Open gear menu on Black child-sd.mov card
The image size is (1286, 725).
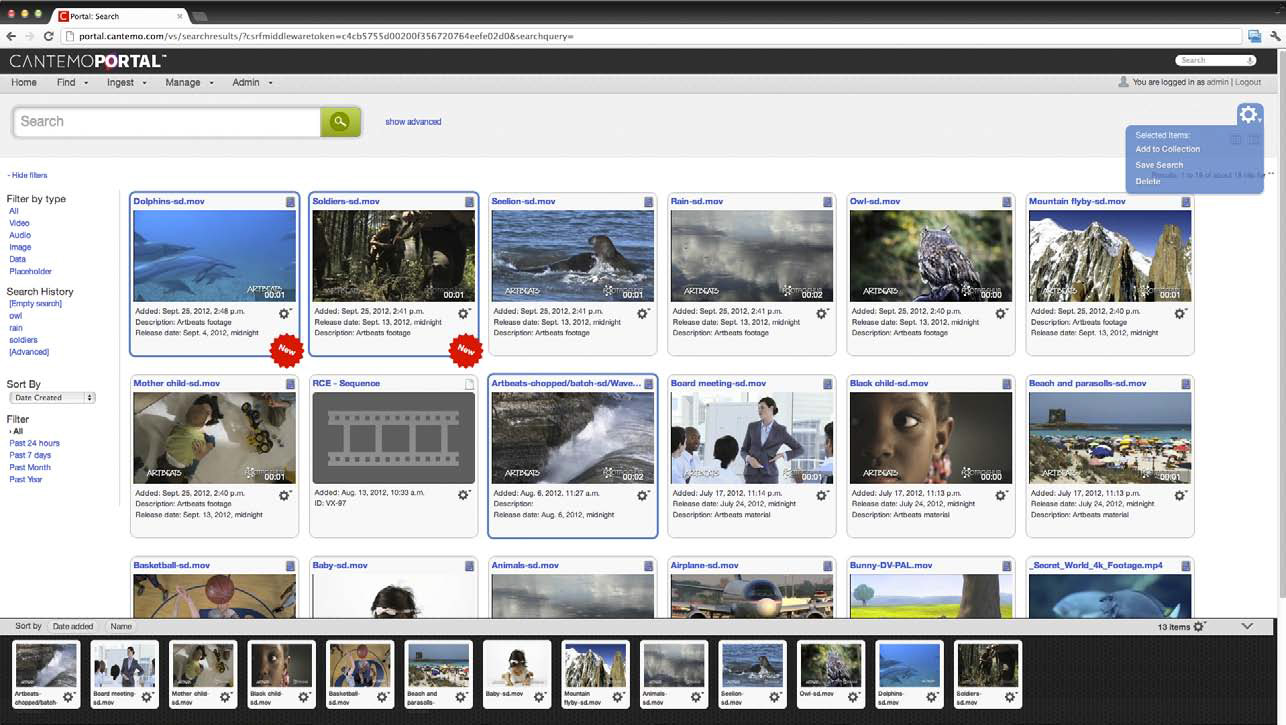tap(1001, 495)
